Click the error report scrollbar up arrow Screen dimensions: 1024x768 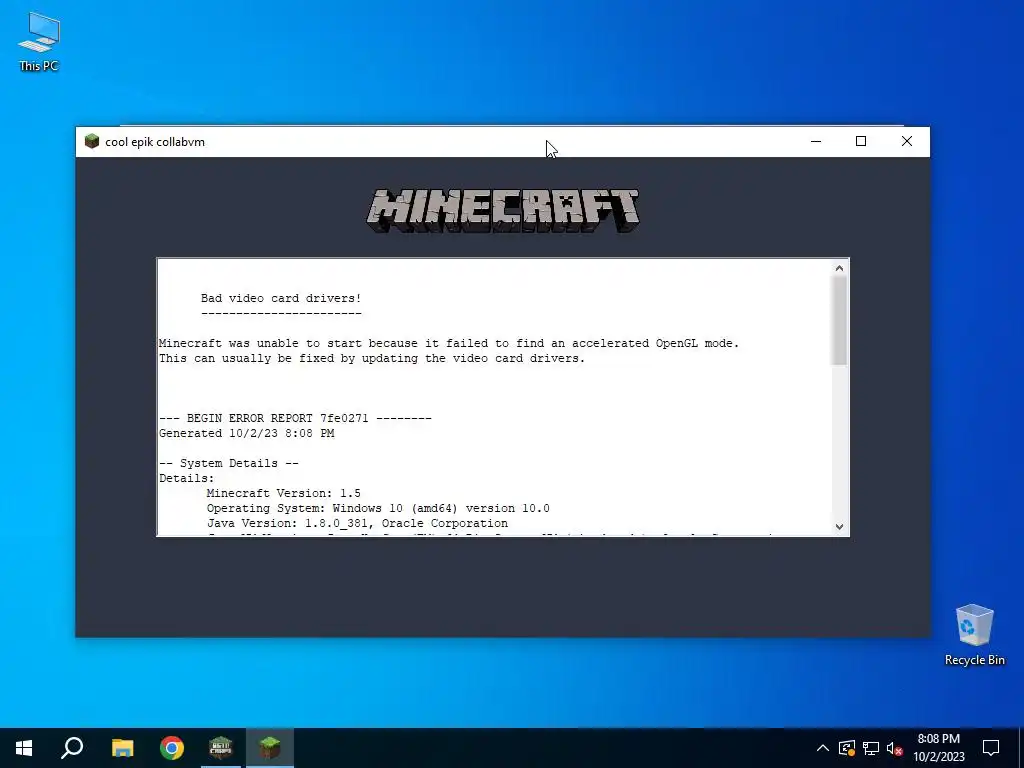(x=839, y=268)
